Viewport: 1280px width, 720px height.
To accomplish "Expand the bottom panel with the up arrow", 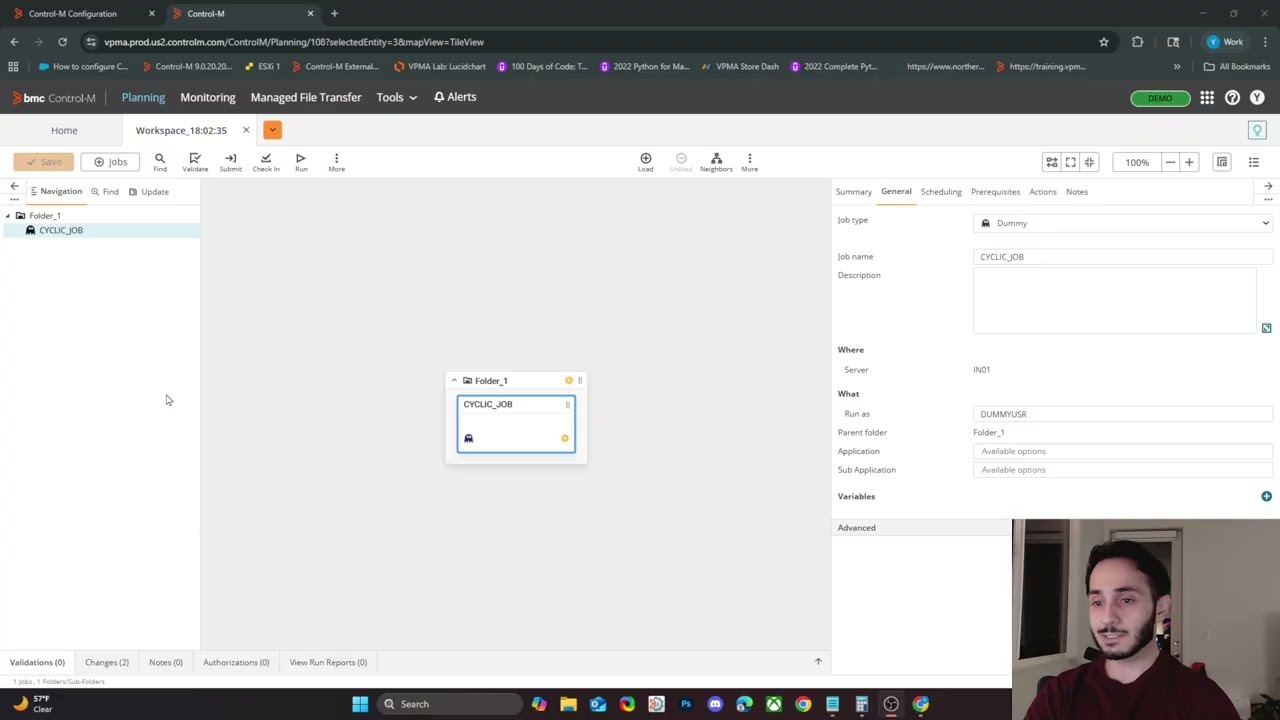I will pos(818,662).
